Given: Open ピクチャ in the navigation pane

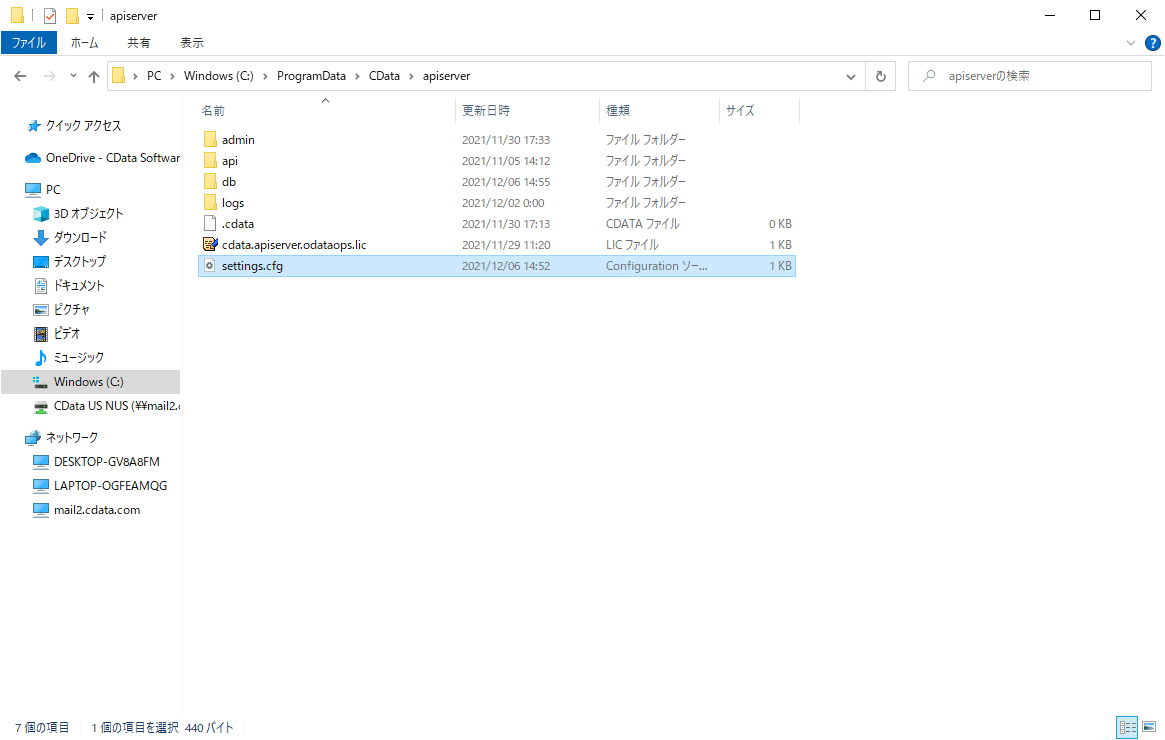Looking at the screenshot, I should coord(71,309).
